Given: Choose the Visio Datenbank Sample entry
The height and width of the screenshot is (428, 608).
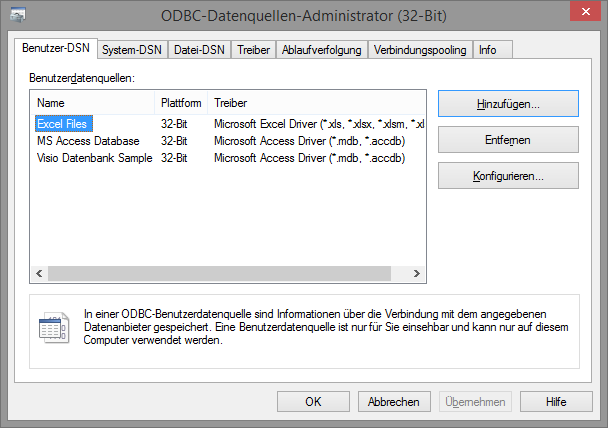Looking at the screenshot, I should pos(94,158).
